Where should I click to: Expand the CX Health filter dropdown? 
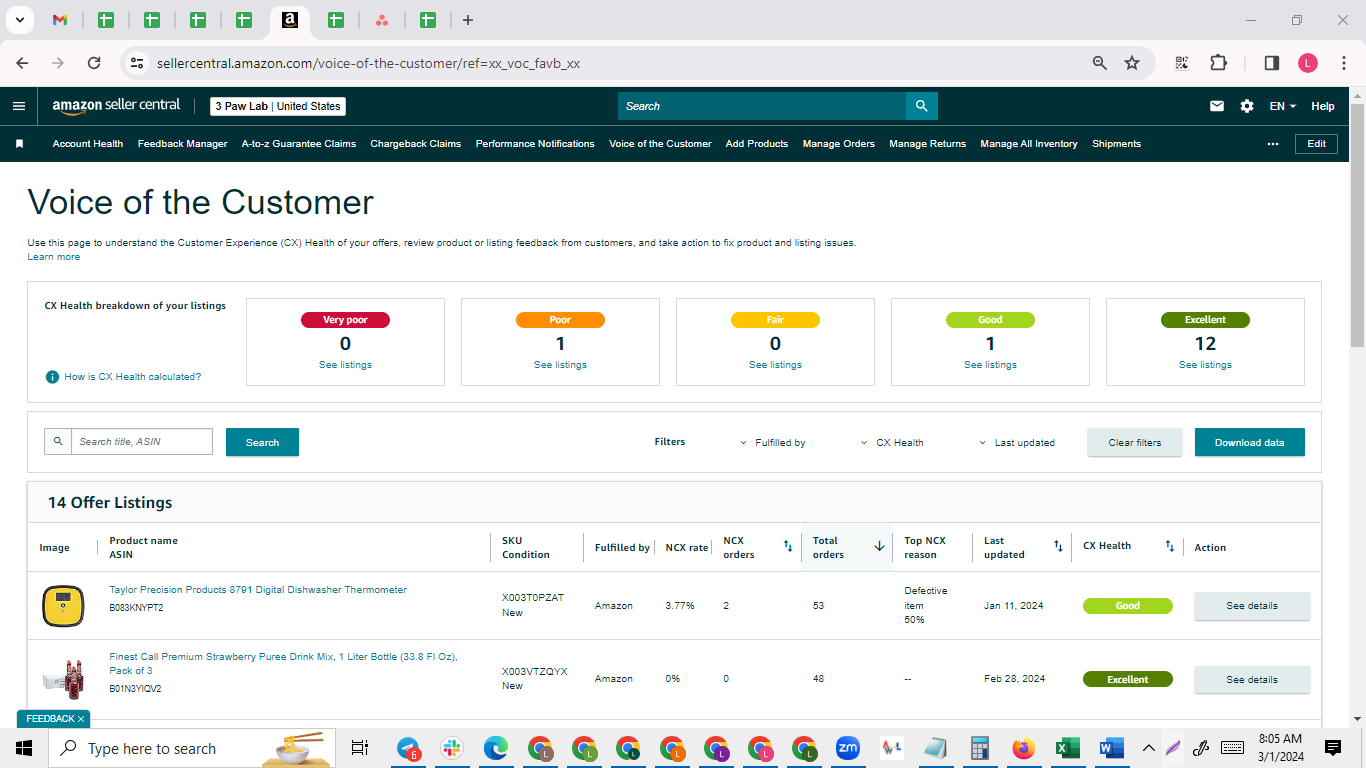tap(892, 443)
